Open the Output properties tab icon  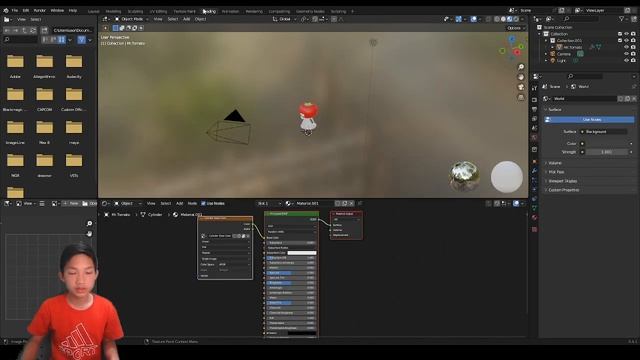534,109
